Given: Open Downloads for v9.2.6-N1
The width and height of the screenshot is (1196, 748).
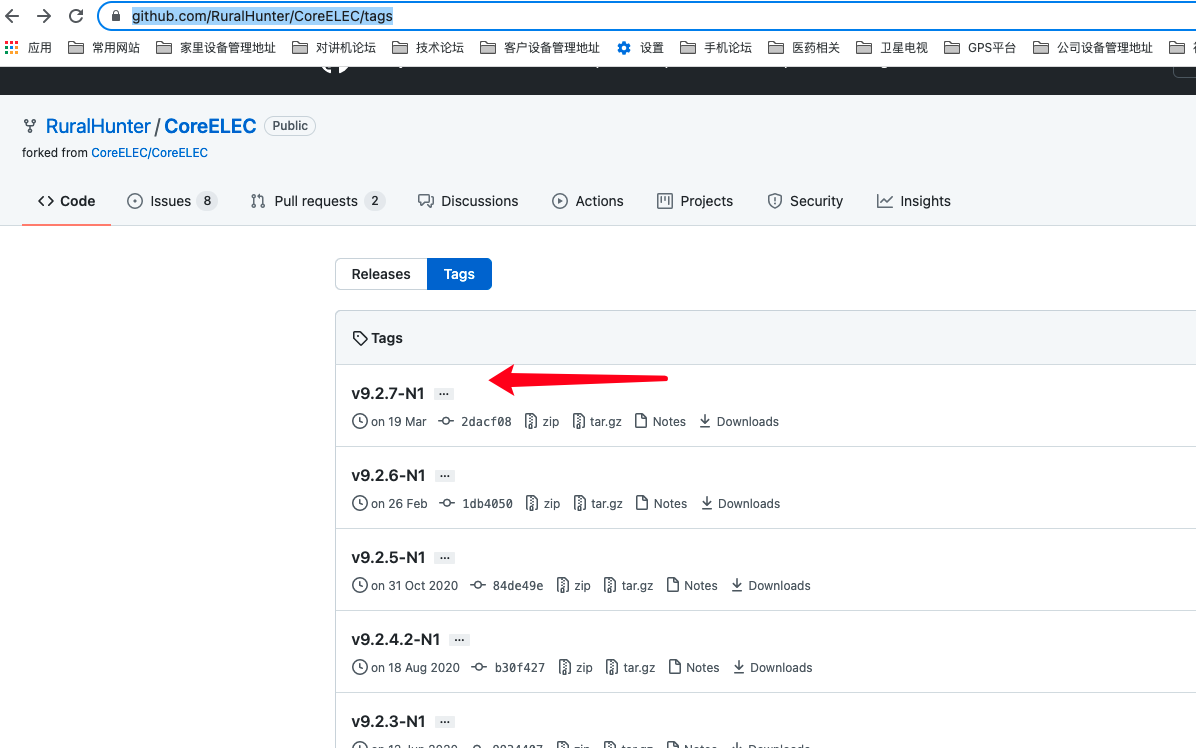Looking at the screenshot, I should pyautogui.click(x=741, y=504).
